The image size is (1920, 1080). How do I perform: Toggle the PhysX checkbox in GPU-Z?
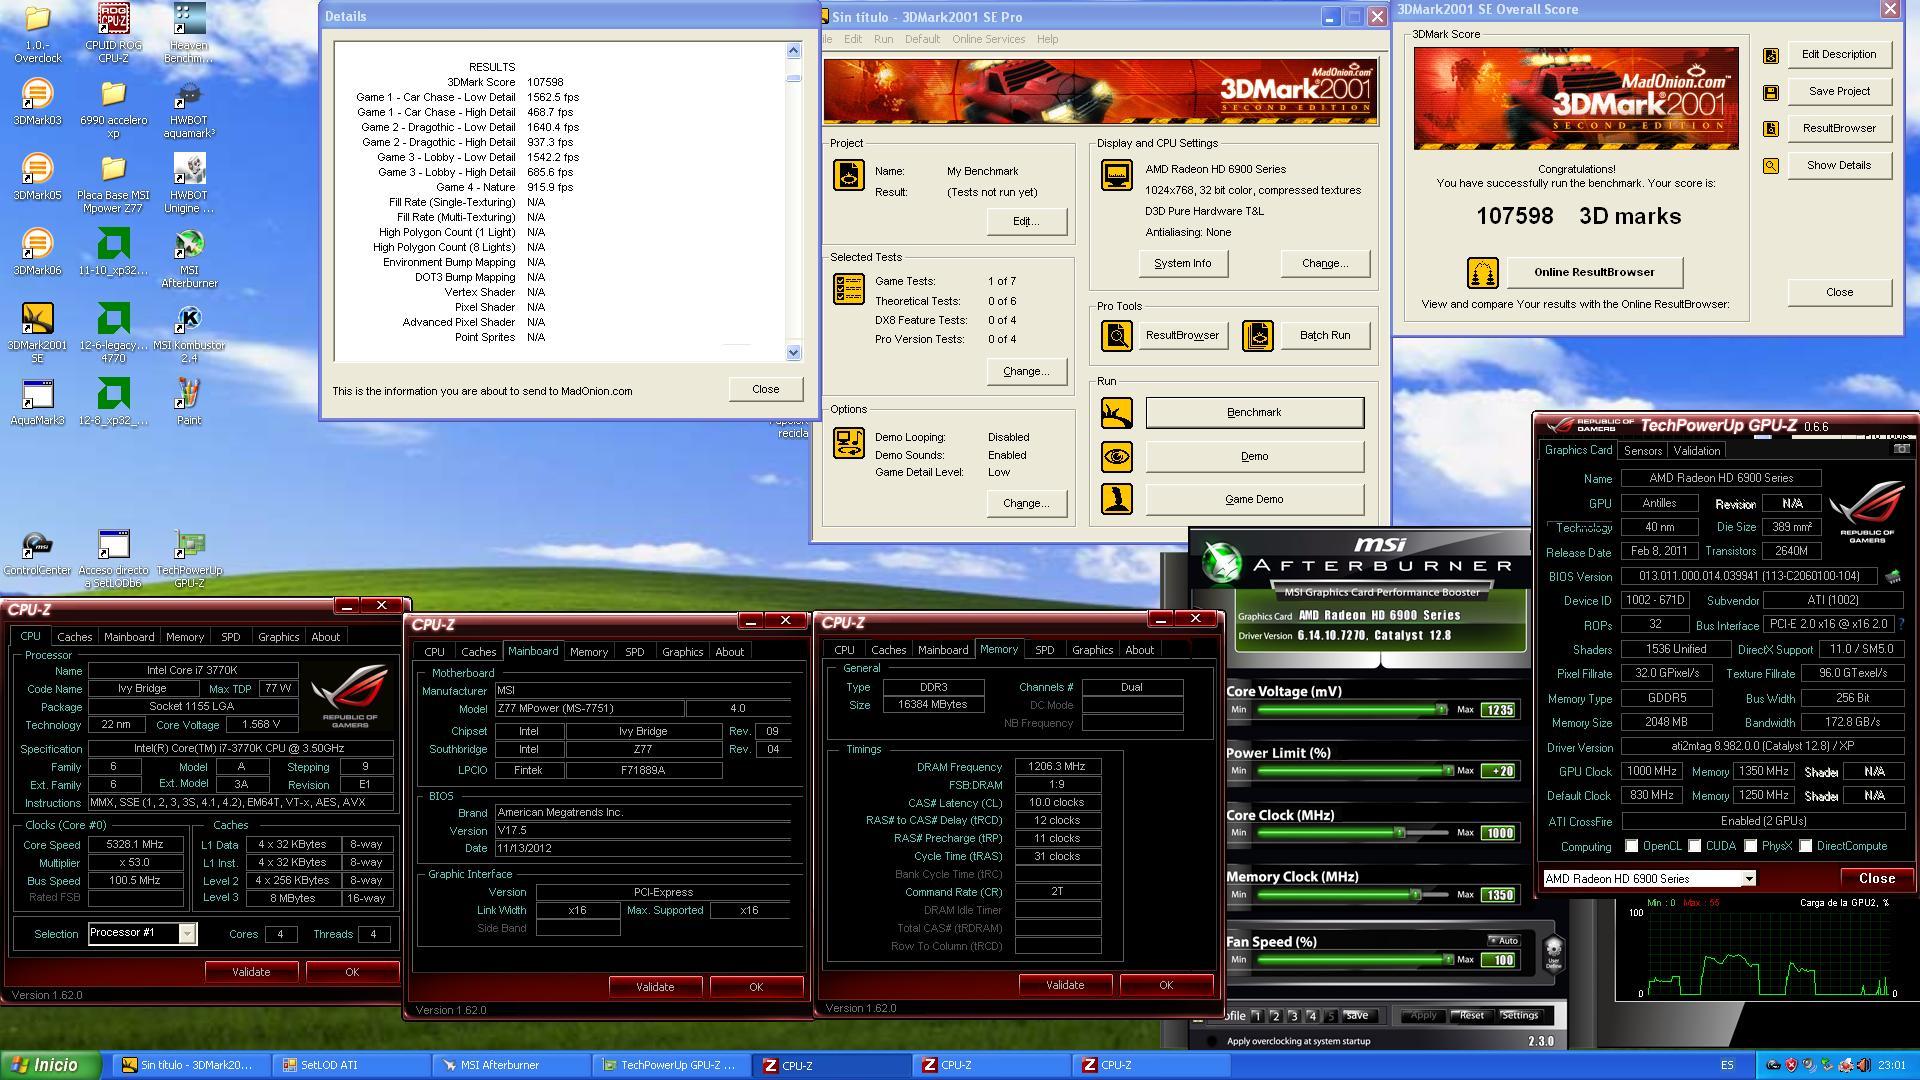(1751, 846)
